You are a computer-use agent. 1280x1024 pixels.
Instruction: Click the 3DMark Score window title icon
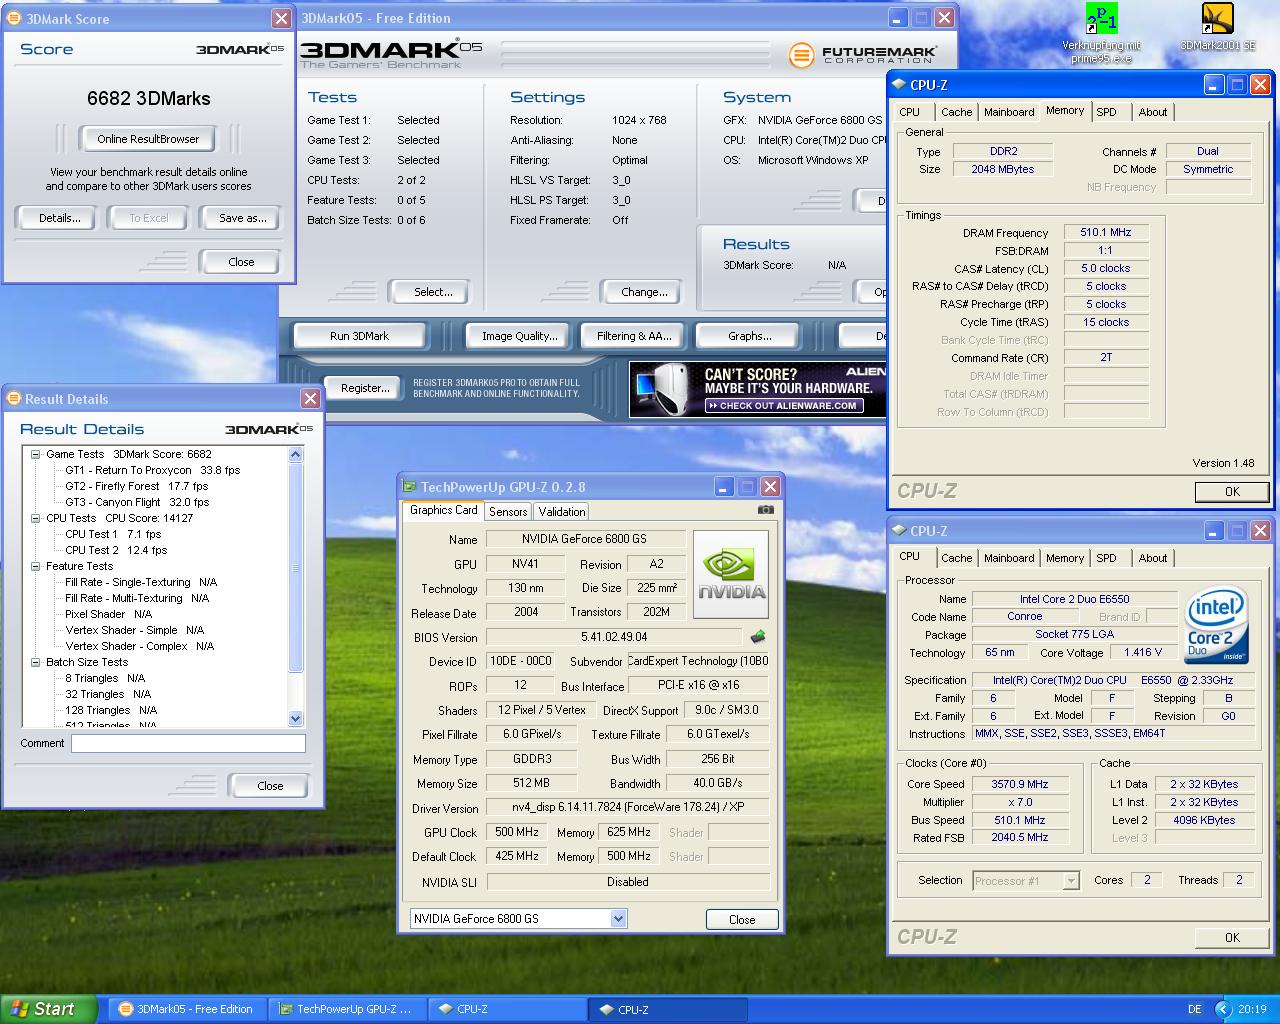[x=14, y=18]
